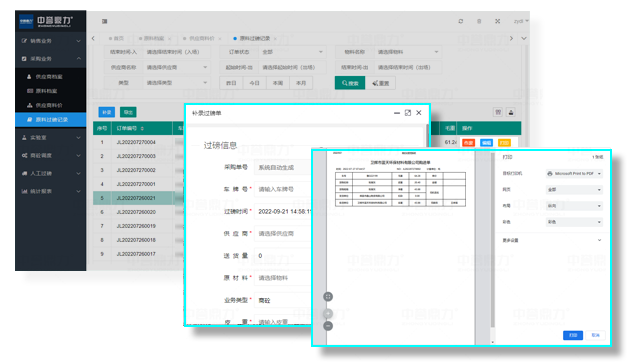This screenshot has height=364, width=637.
Task: Open the 订单状态 dropdown
Action: tap(292, 52)
